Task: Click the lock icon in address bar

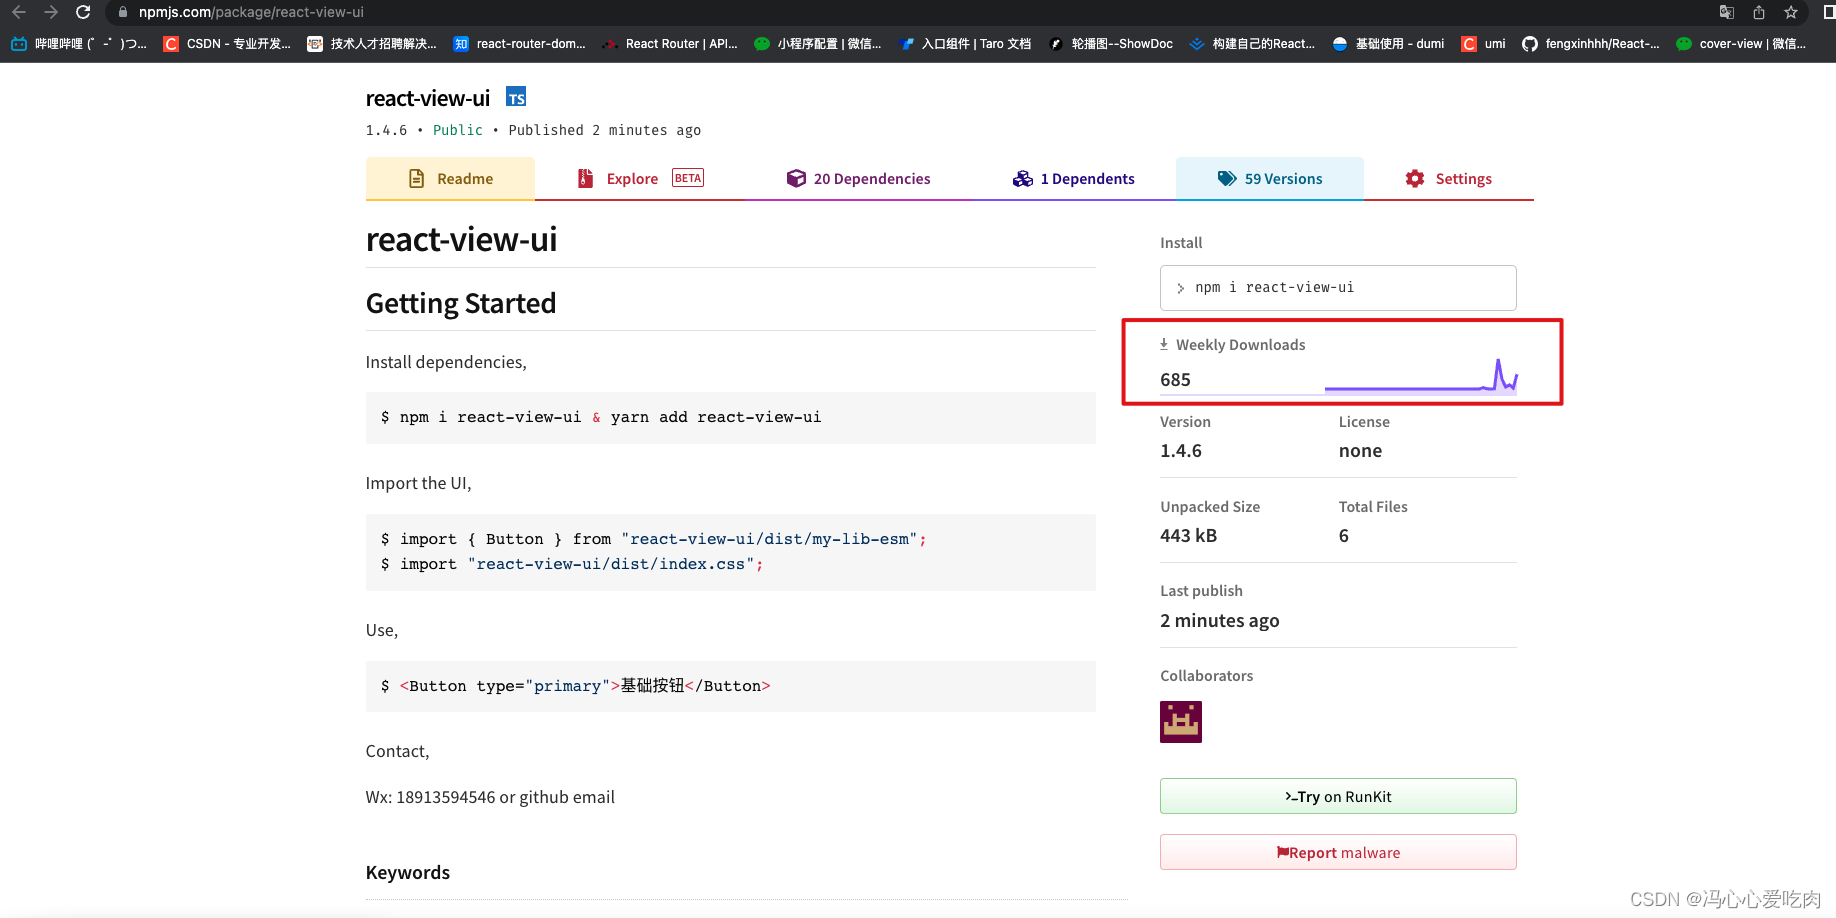Action: coord(123,12)
